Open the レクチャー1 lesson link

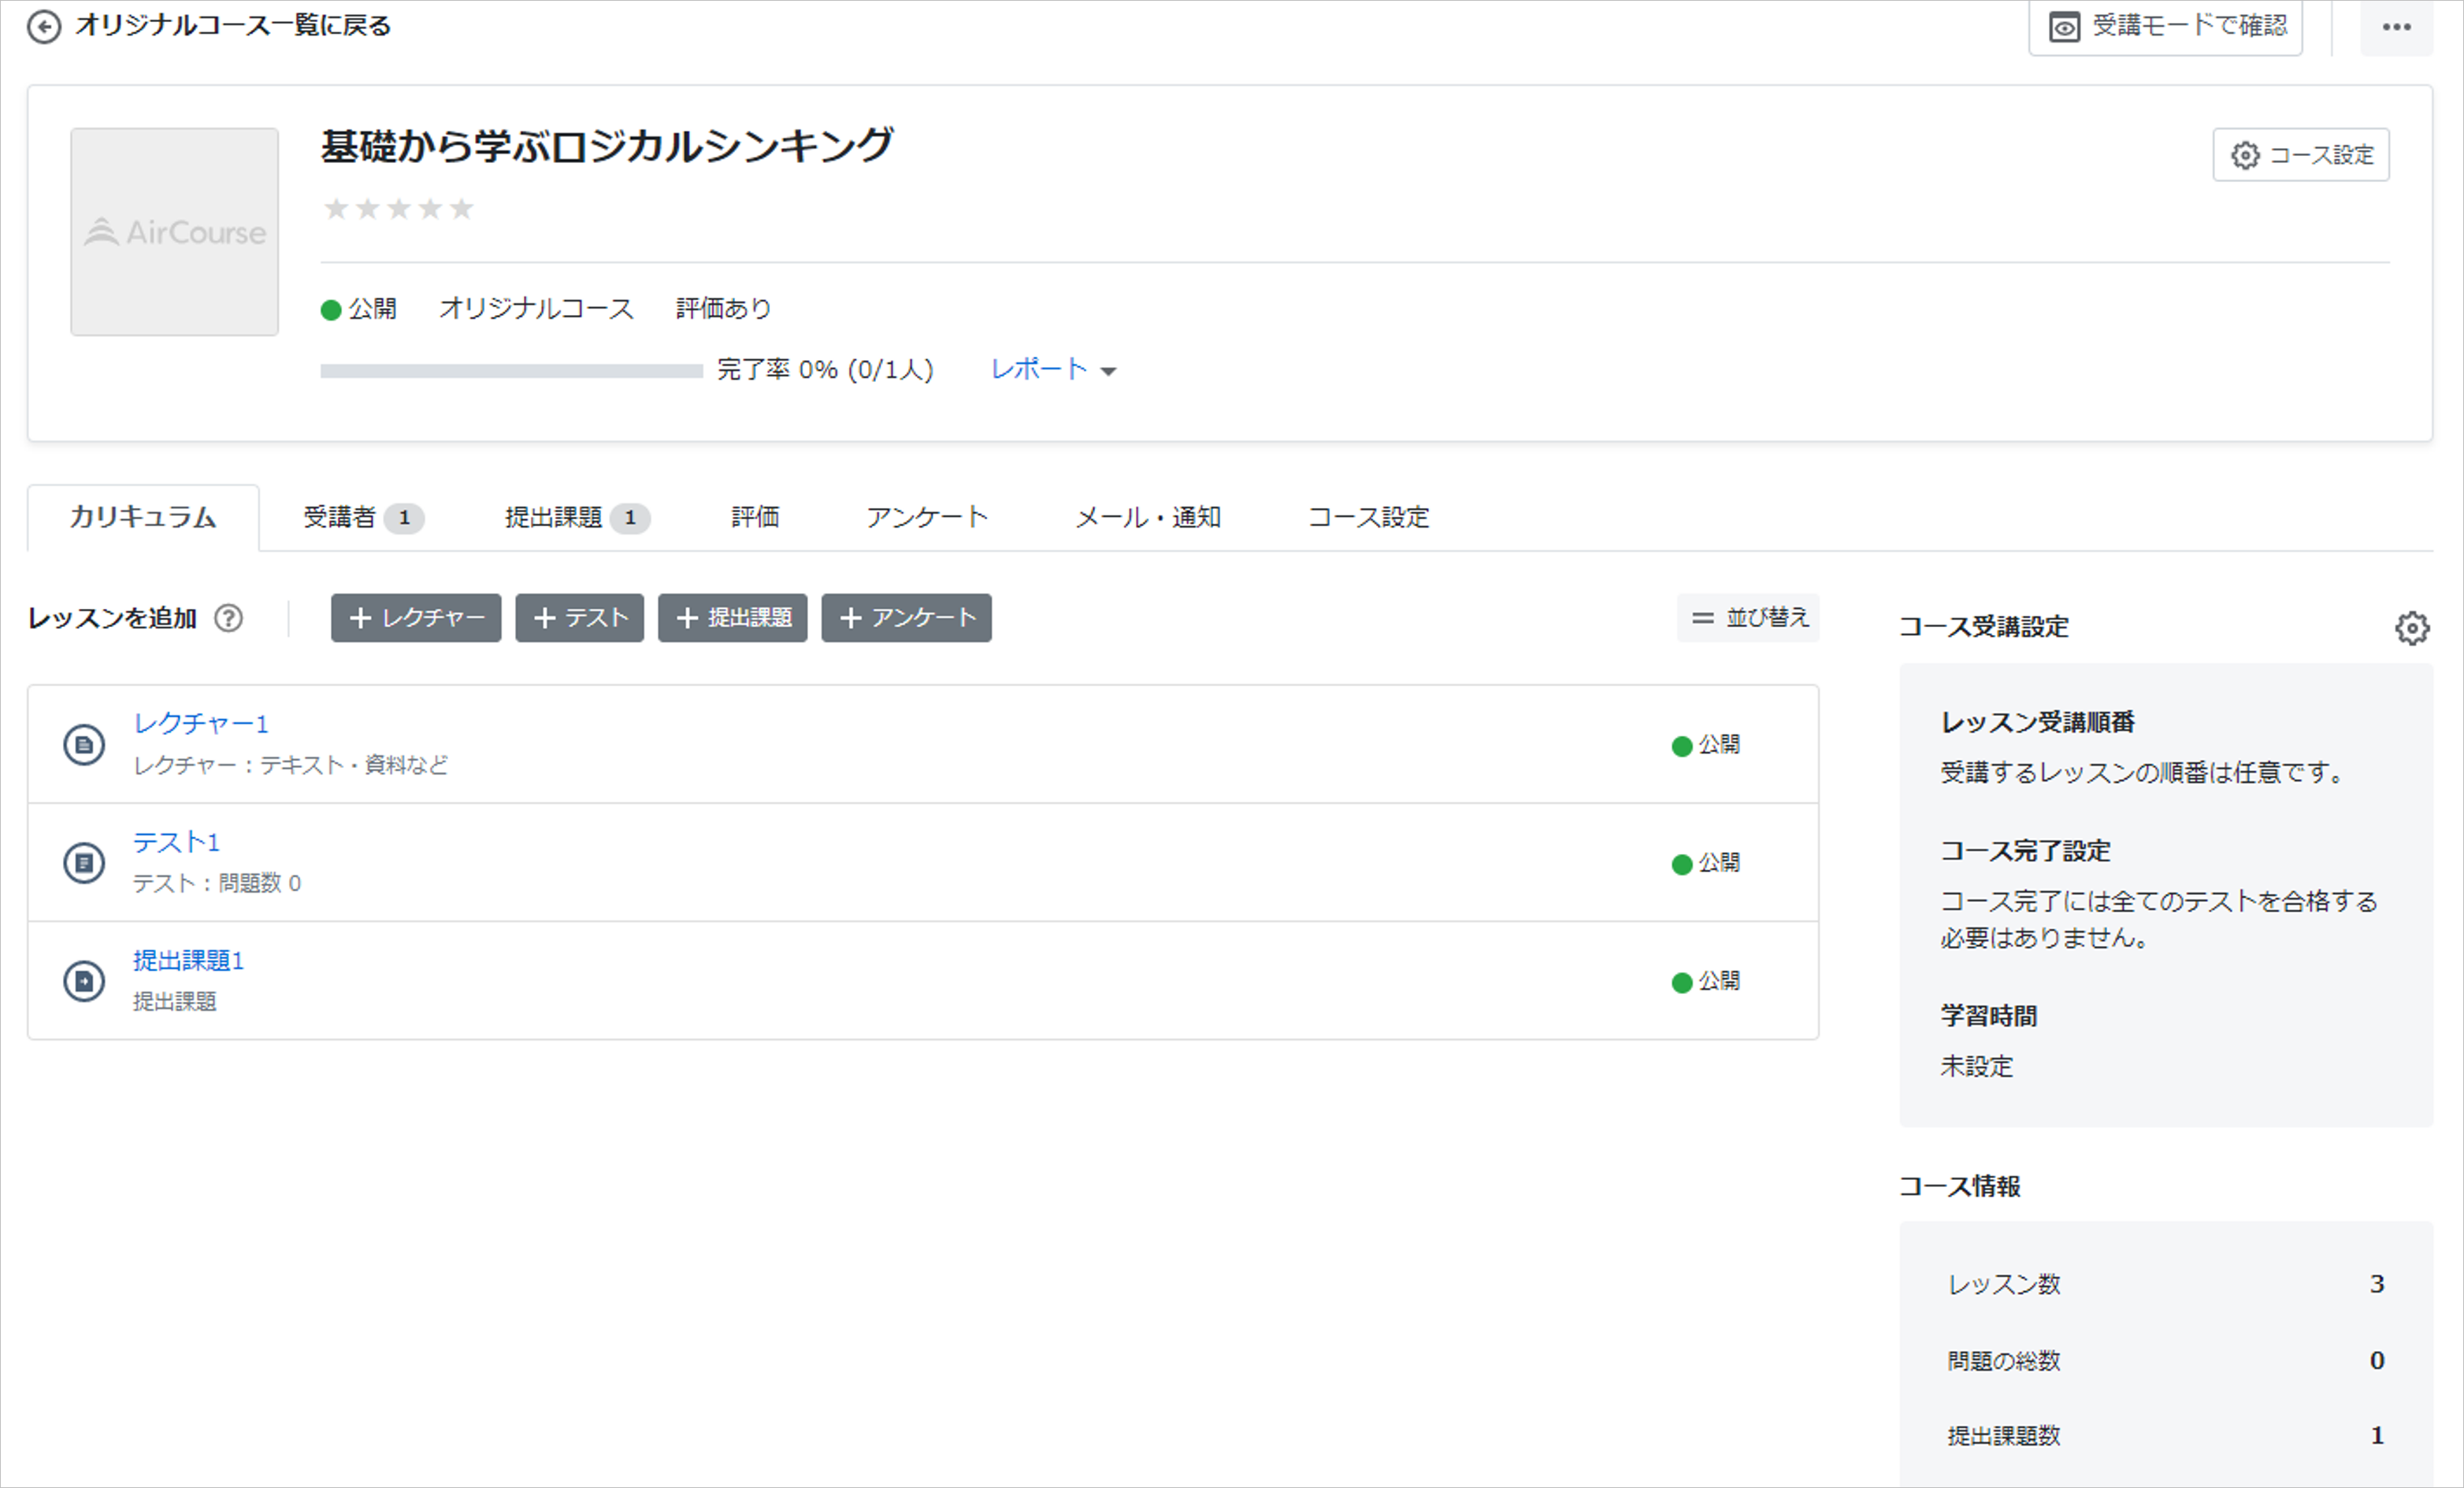(x=201, y=723)
